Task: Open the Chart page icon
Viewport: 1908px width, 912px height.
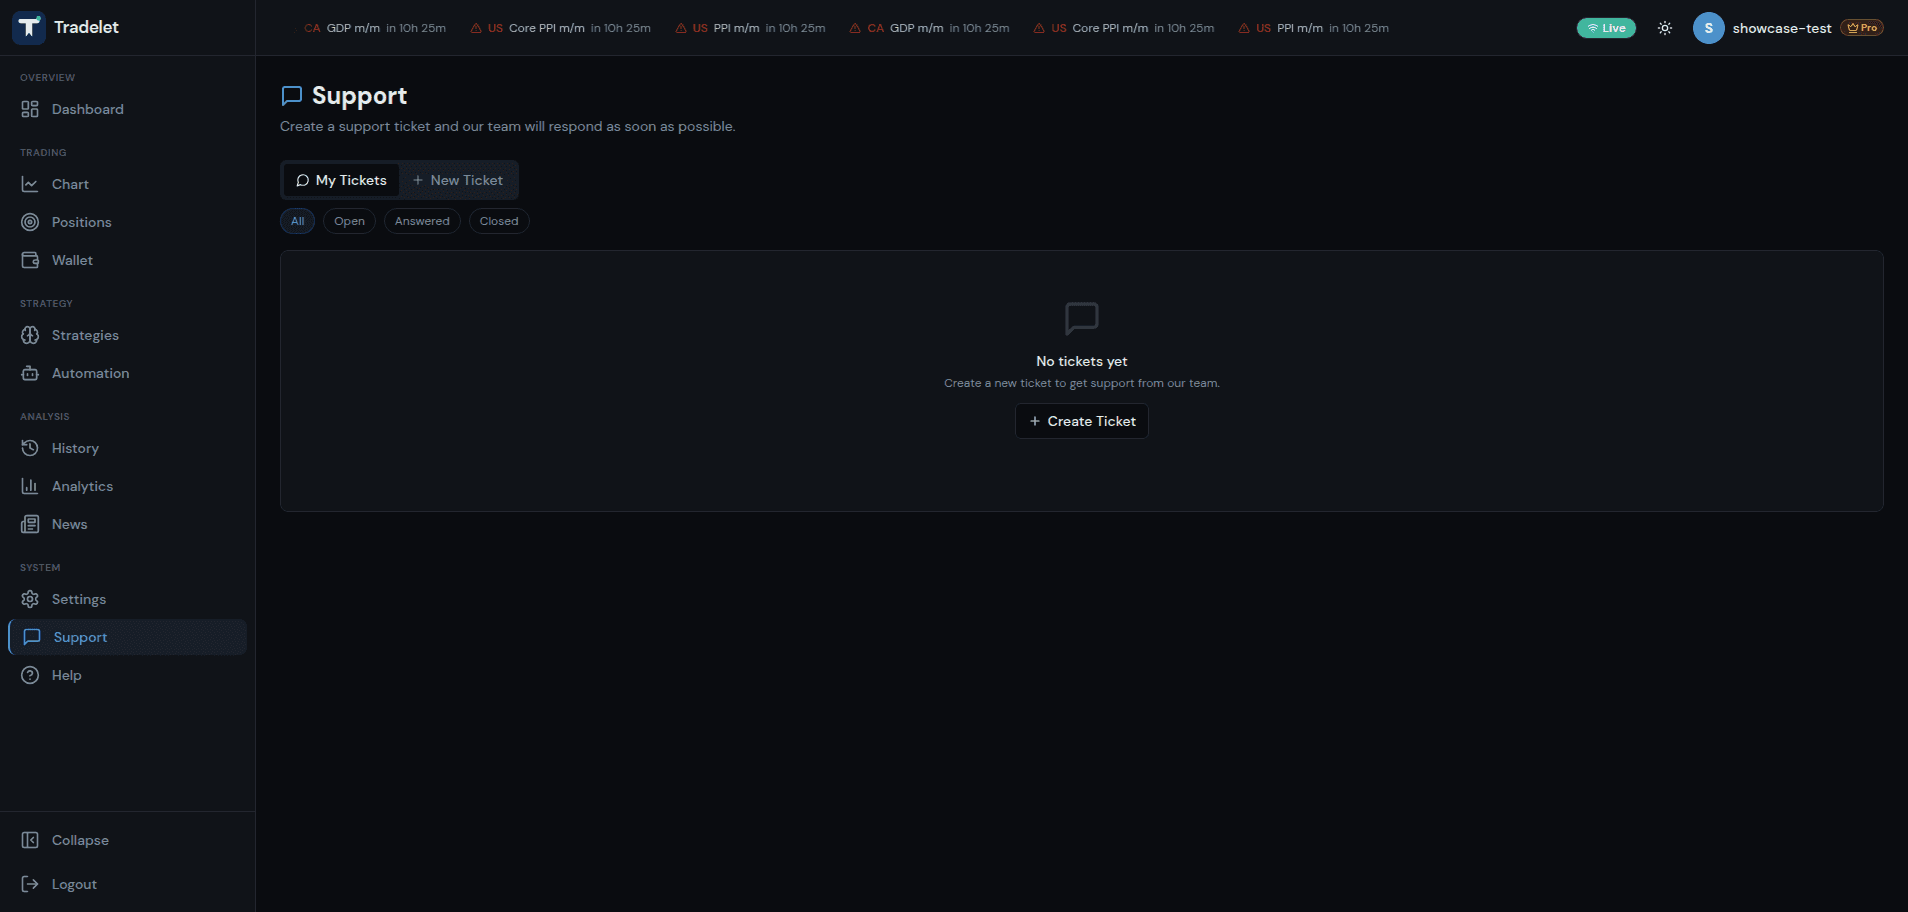Action: tap(30, 184)
